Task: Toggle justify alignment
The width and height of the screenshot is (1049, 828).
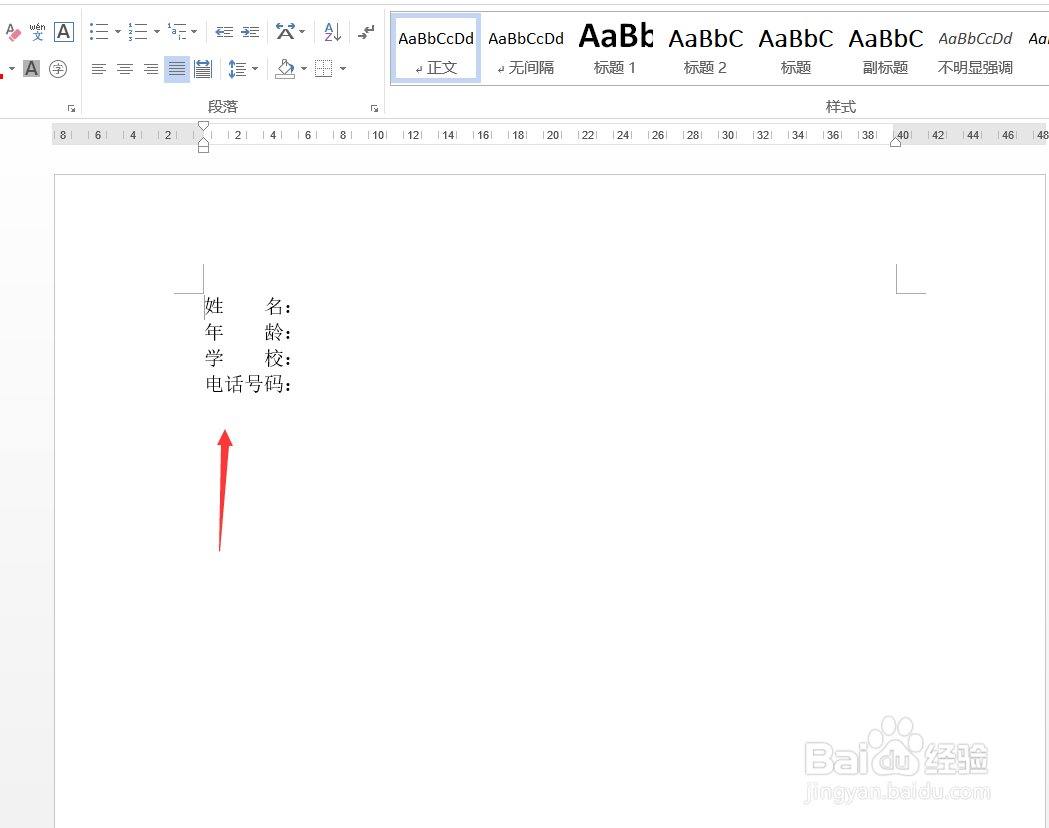Action: [x=177, y=69]
